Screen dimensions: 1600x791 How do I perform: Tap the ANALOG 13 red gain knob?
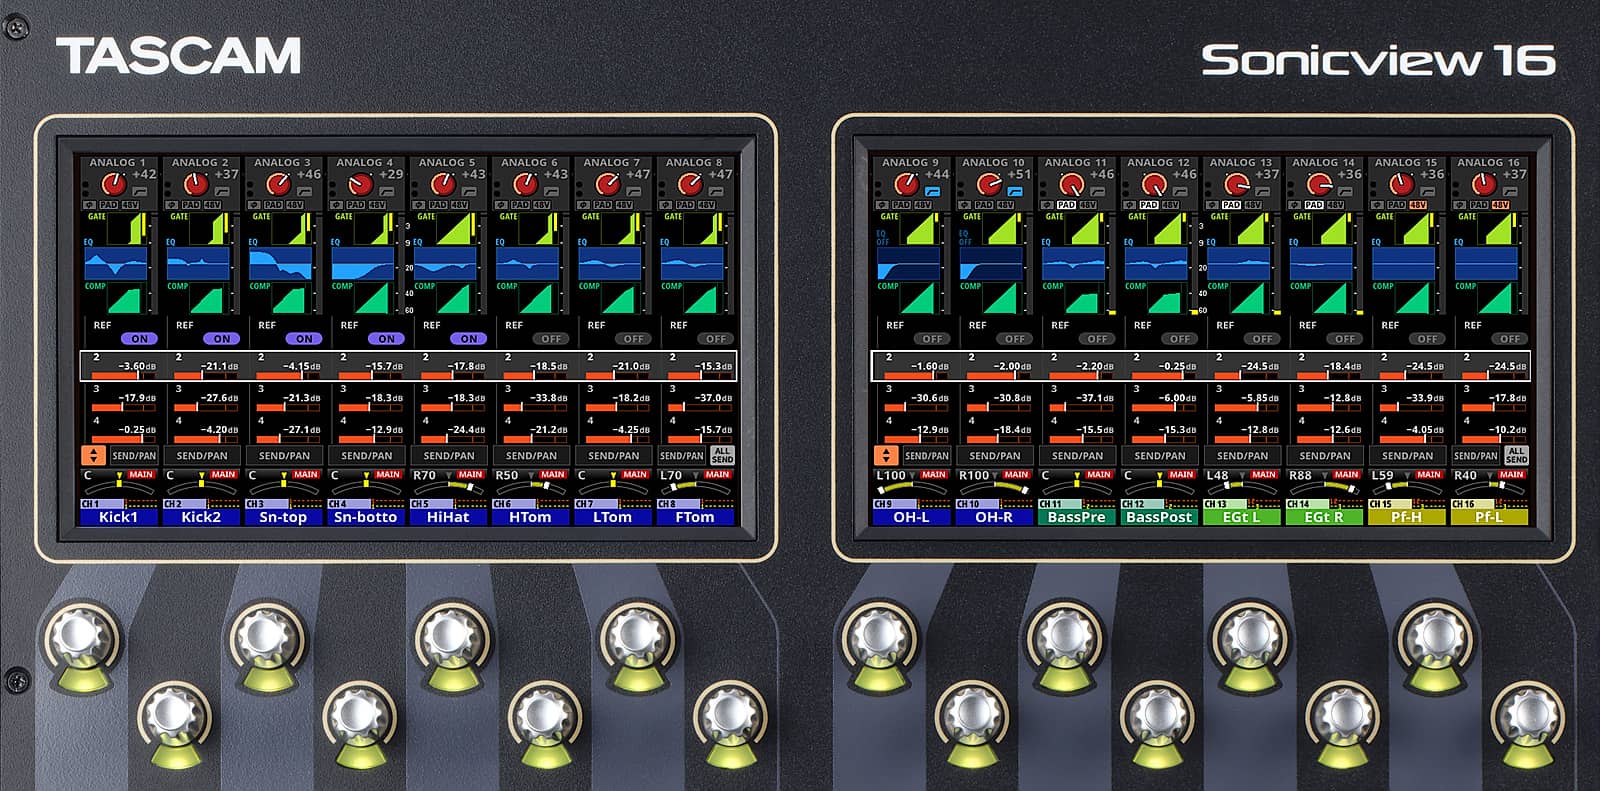1236,184
